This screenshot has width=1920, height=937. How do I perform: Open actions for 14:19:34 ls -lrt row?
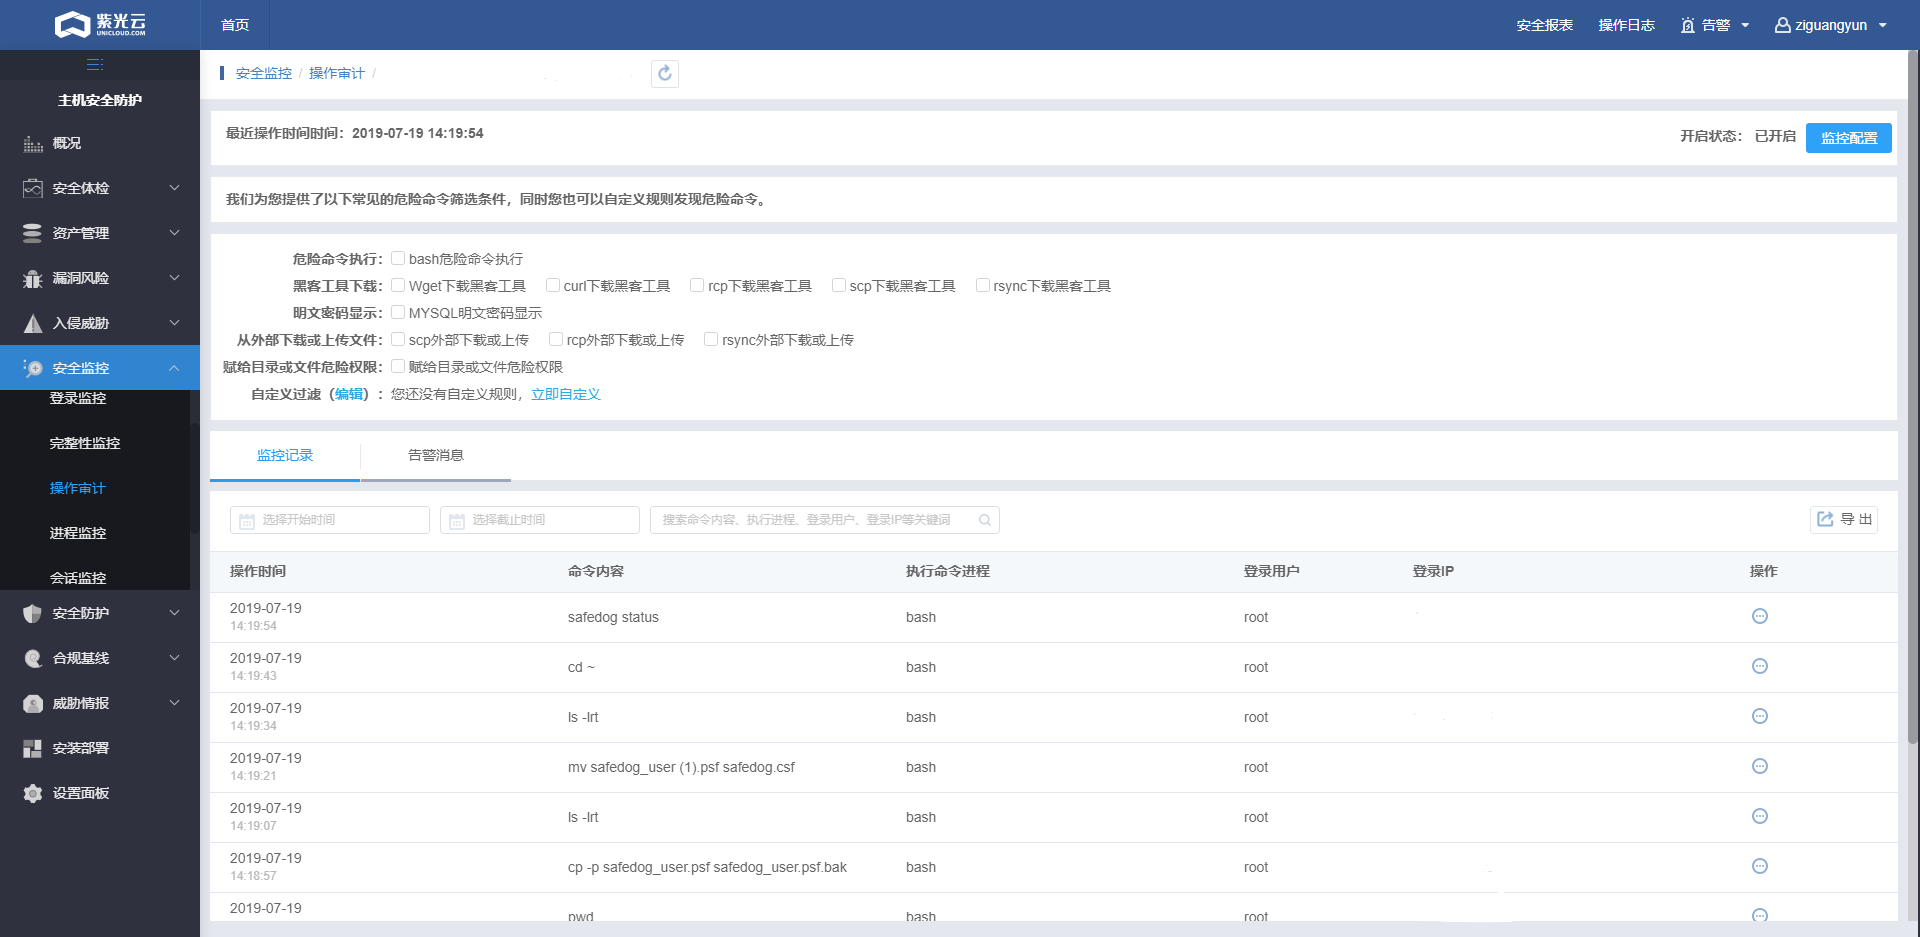(x=1760, y=716)
